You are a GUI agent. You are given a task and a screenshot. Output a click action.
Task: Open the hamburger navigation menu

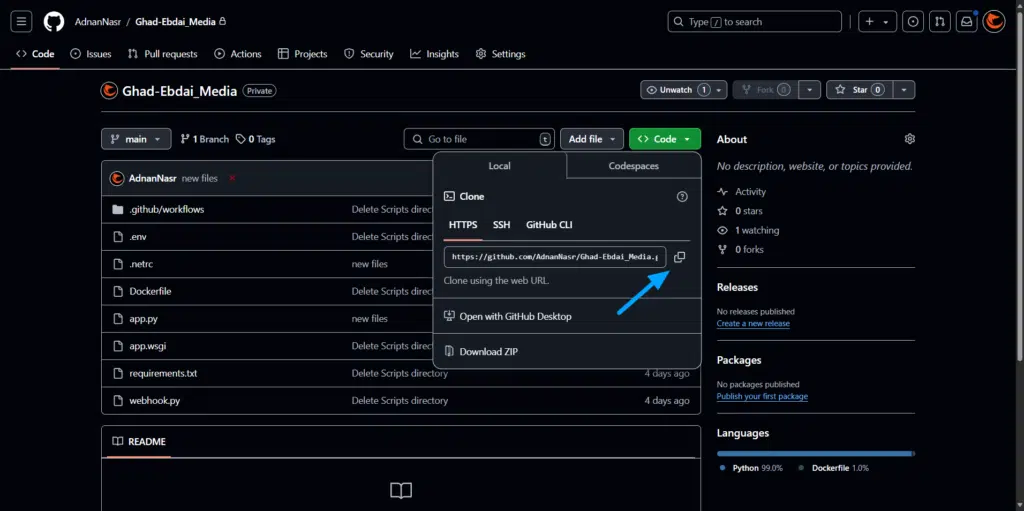21,22
